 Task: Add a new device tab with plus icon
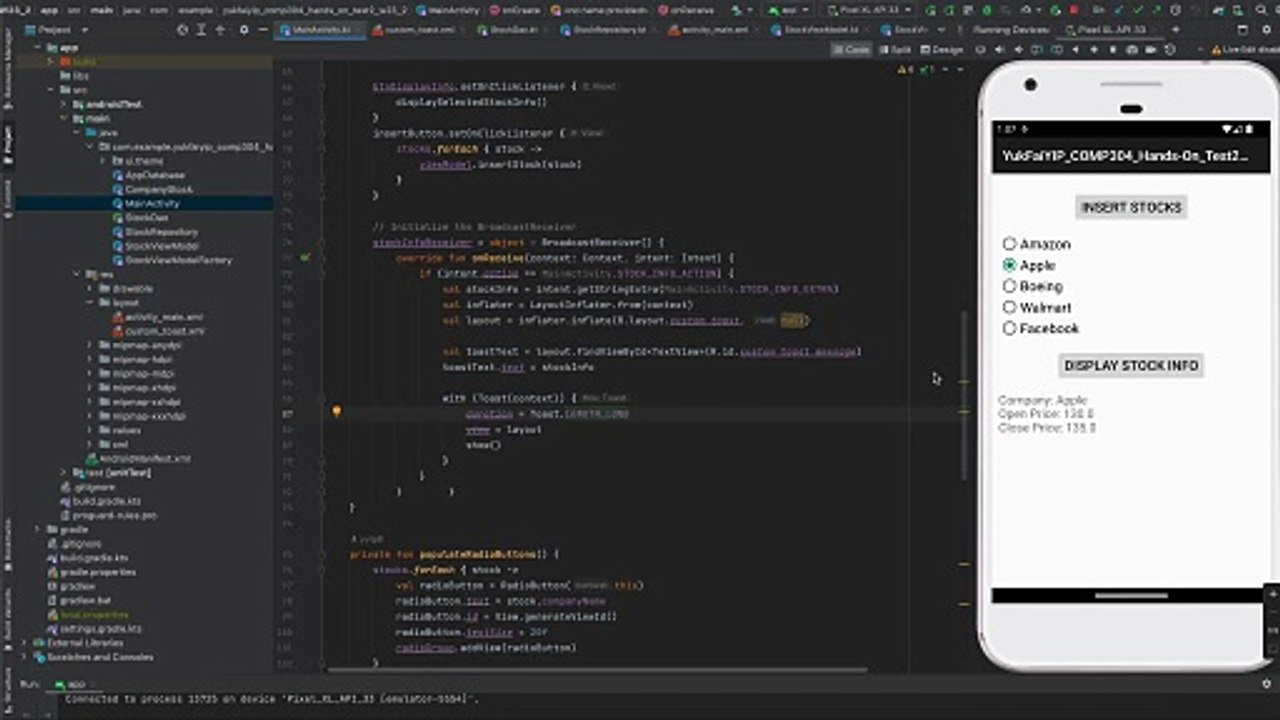coord(1176,30)
